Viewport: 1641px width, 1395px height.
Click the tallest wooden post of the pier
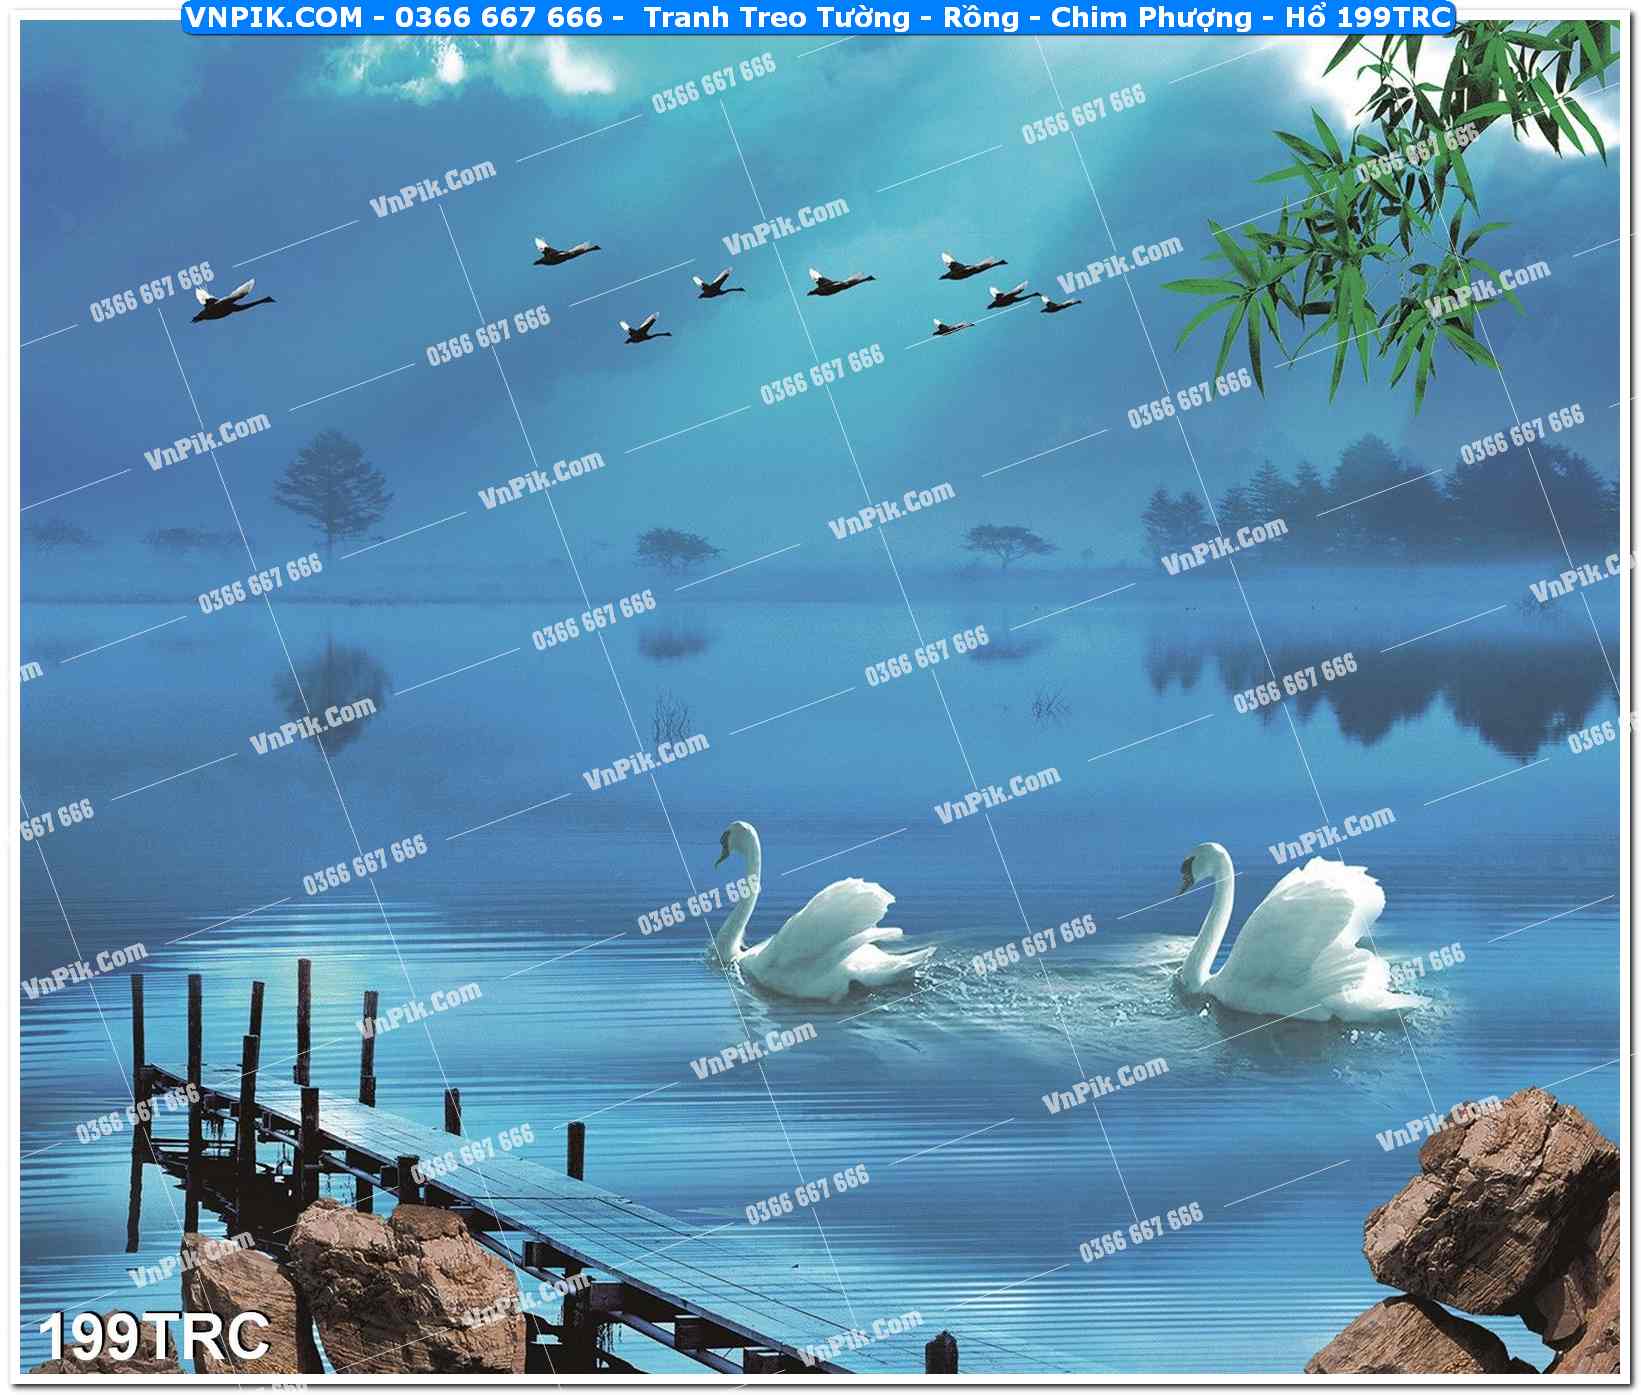[x=303, y=1020]
